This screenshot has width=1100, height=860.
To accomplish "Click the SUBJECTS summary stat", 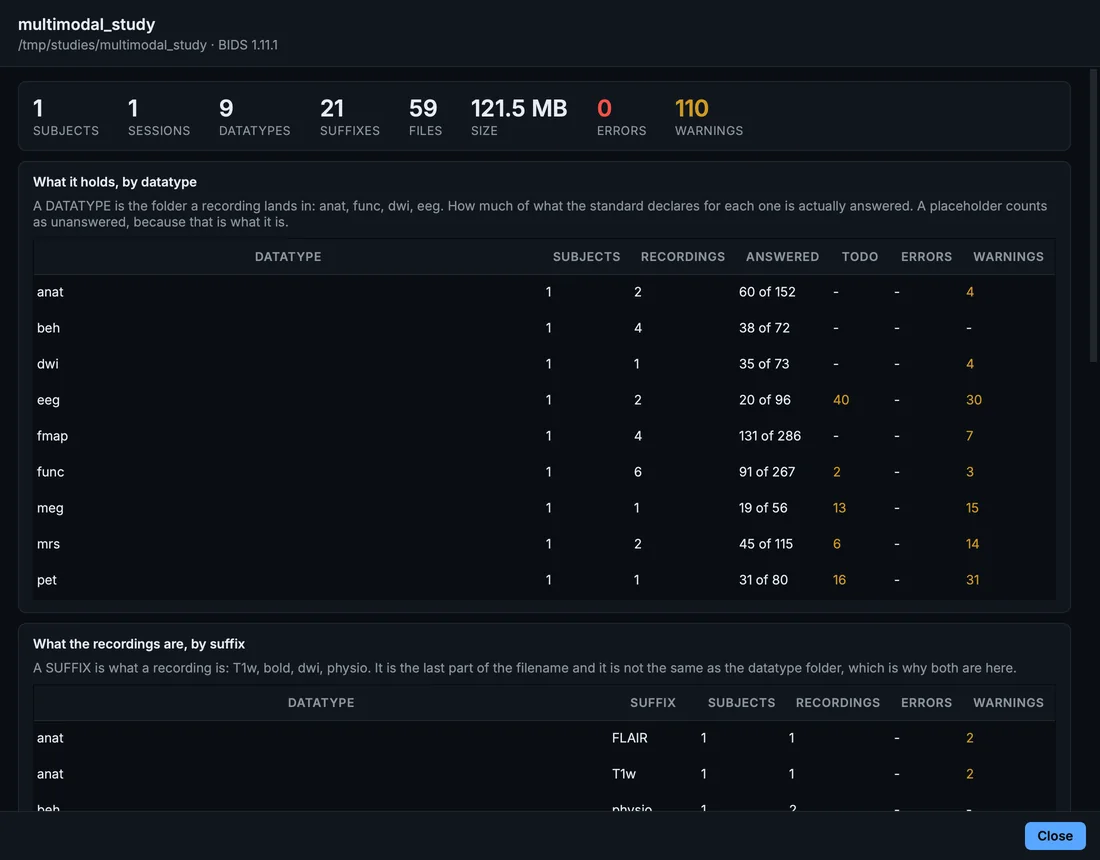I will 65,116.
